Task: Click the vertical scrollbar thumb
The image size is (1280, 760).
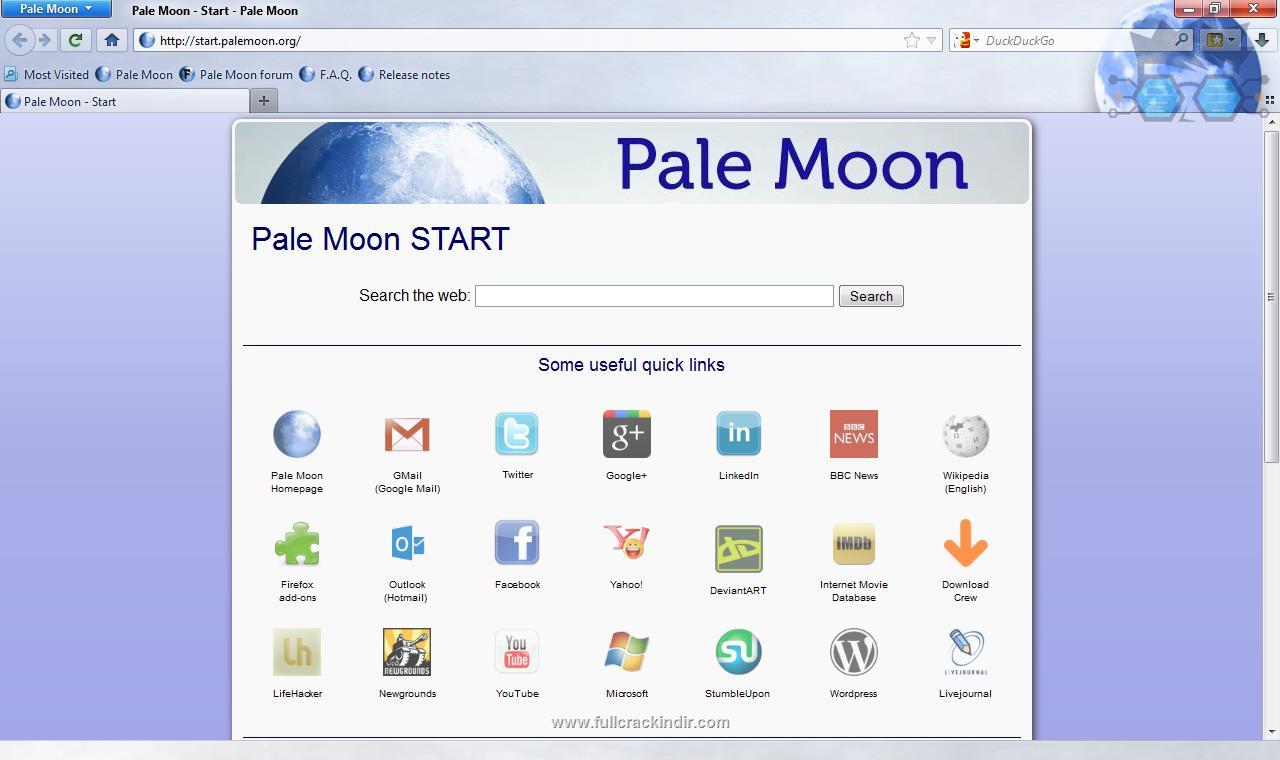Action: pyautogui.click(x=1271, y=296)
